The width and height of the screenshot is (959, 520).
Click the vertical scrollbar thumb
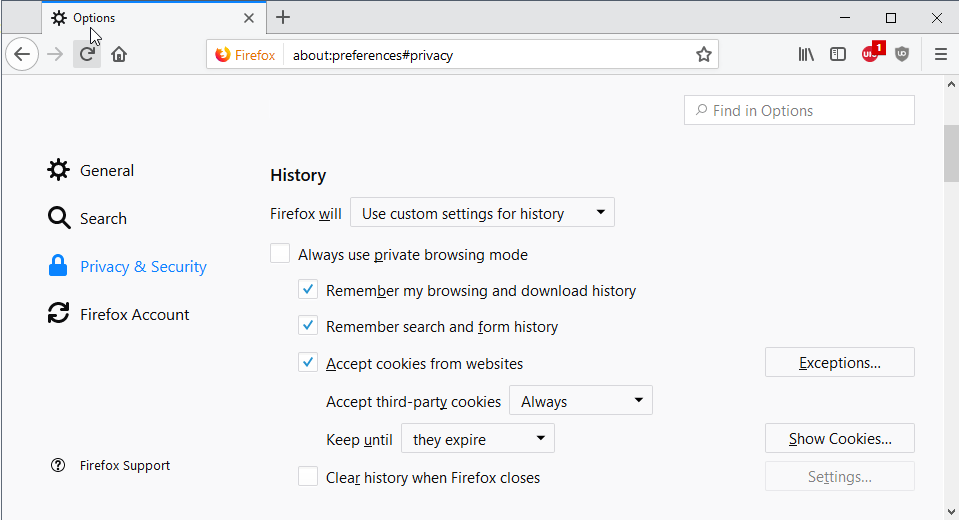pos(950,153)
